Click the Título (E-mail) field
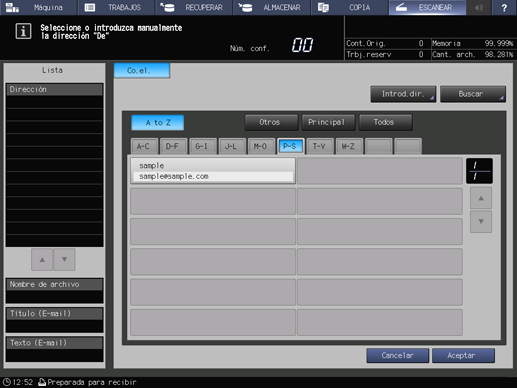The width and height of the screenshot is (517, 388). [54, 320]
